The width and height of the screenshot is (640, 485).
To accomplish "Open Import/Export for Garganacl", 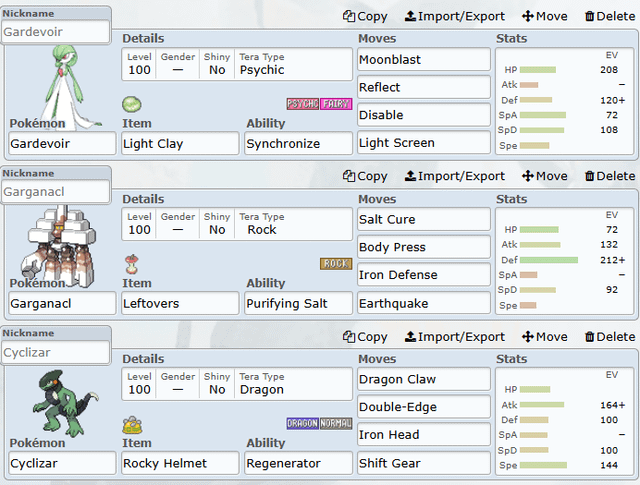I will coord(454,176).
